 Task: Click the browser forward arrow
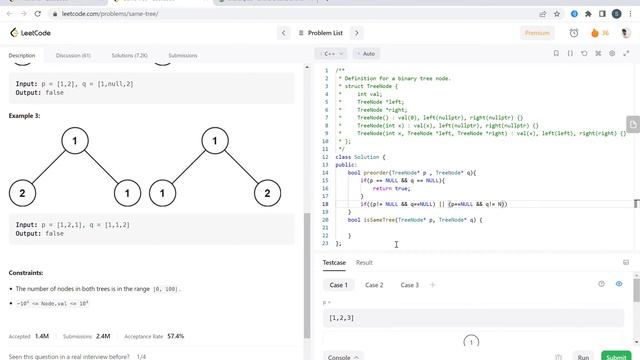coord(24,14)
